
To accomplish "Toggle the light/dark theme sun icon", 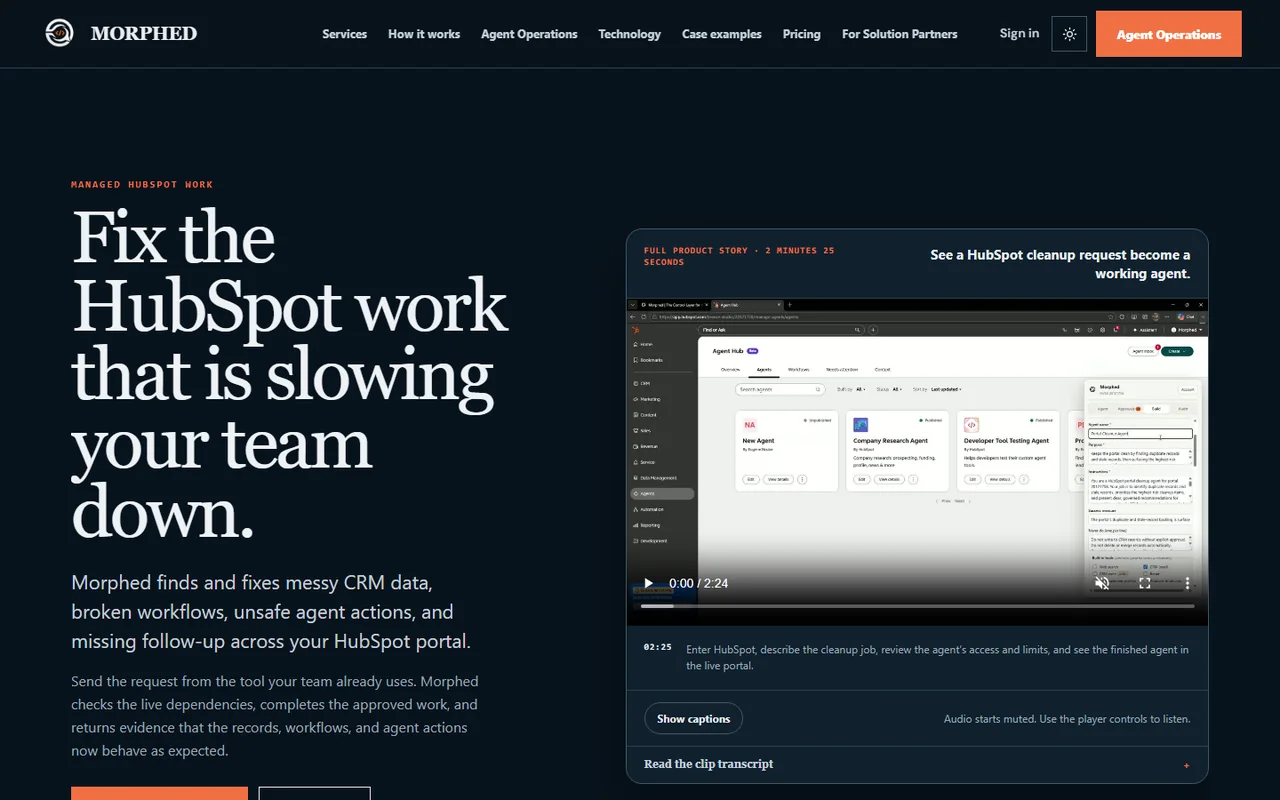I will pos(1069,34).
